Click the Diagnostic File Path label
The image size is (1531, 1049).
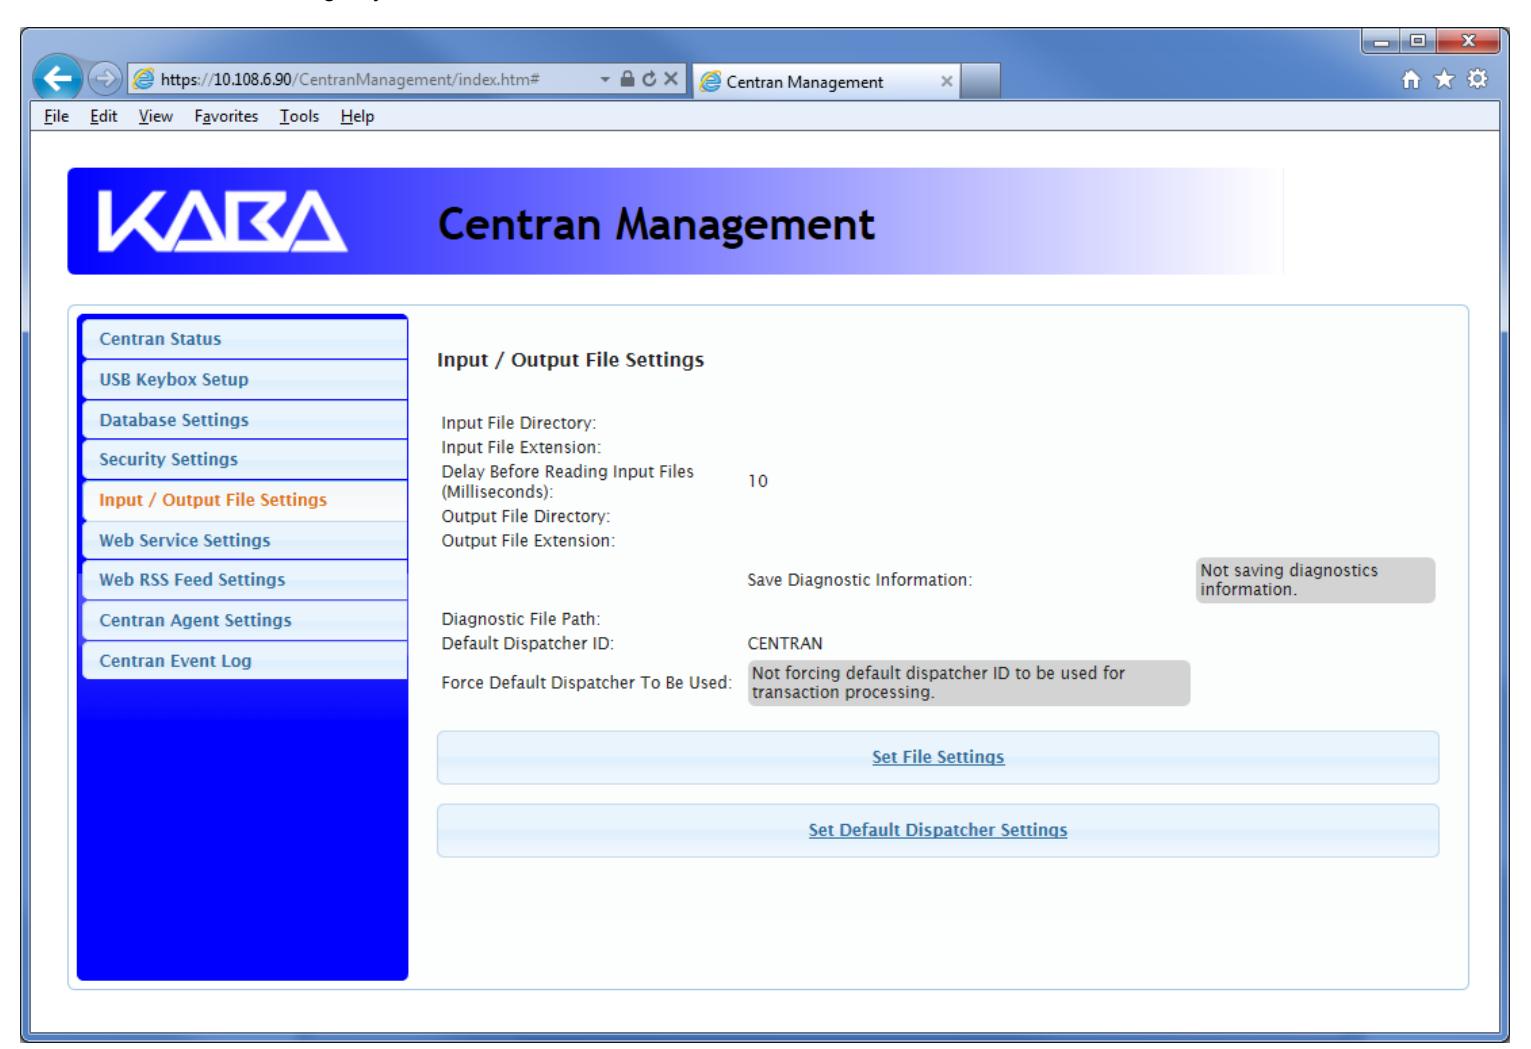(x=521, y=619)
